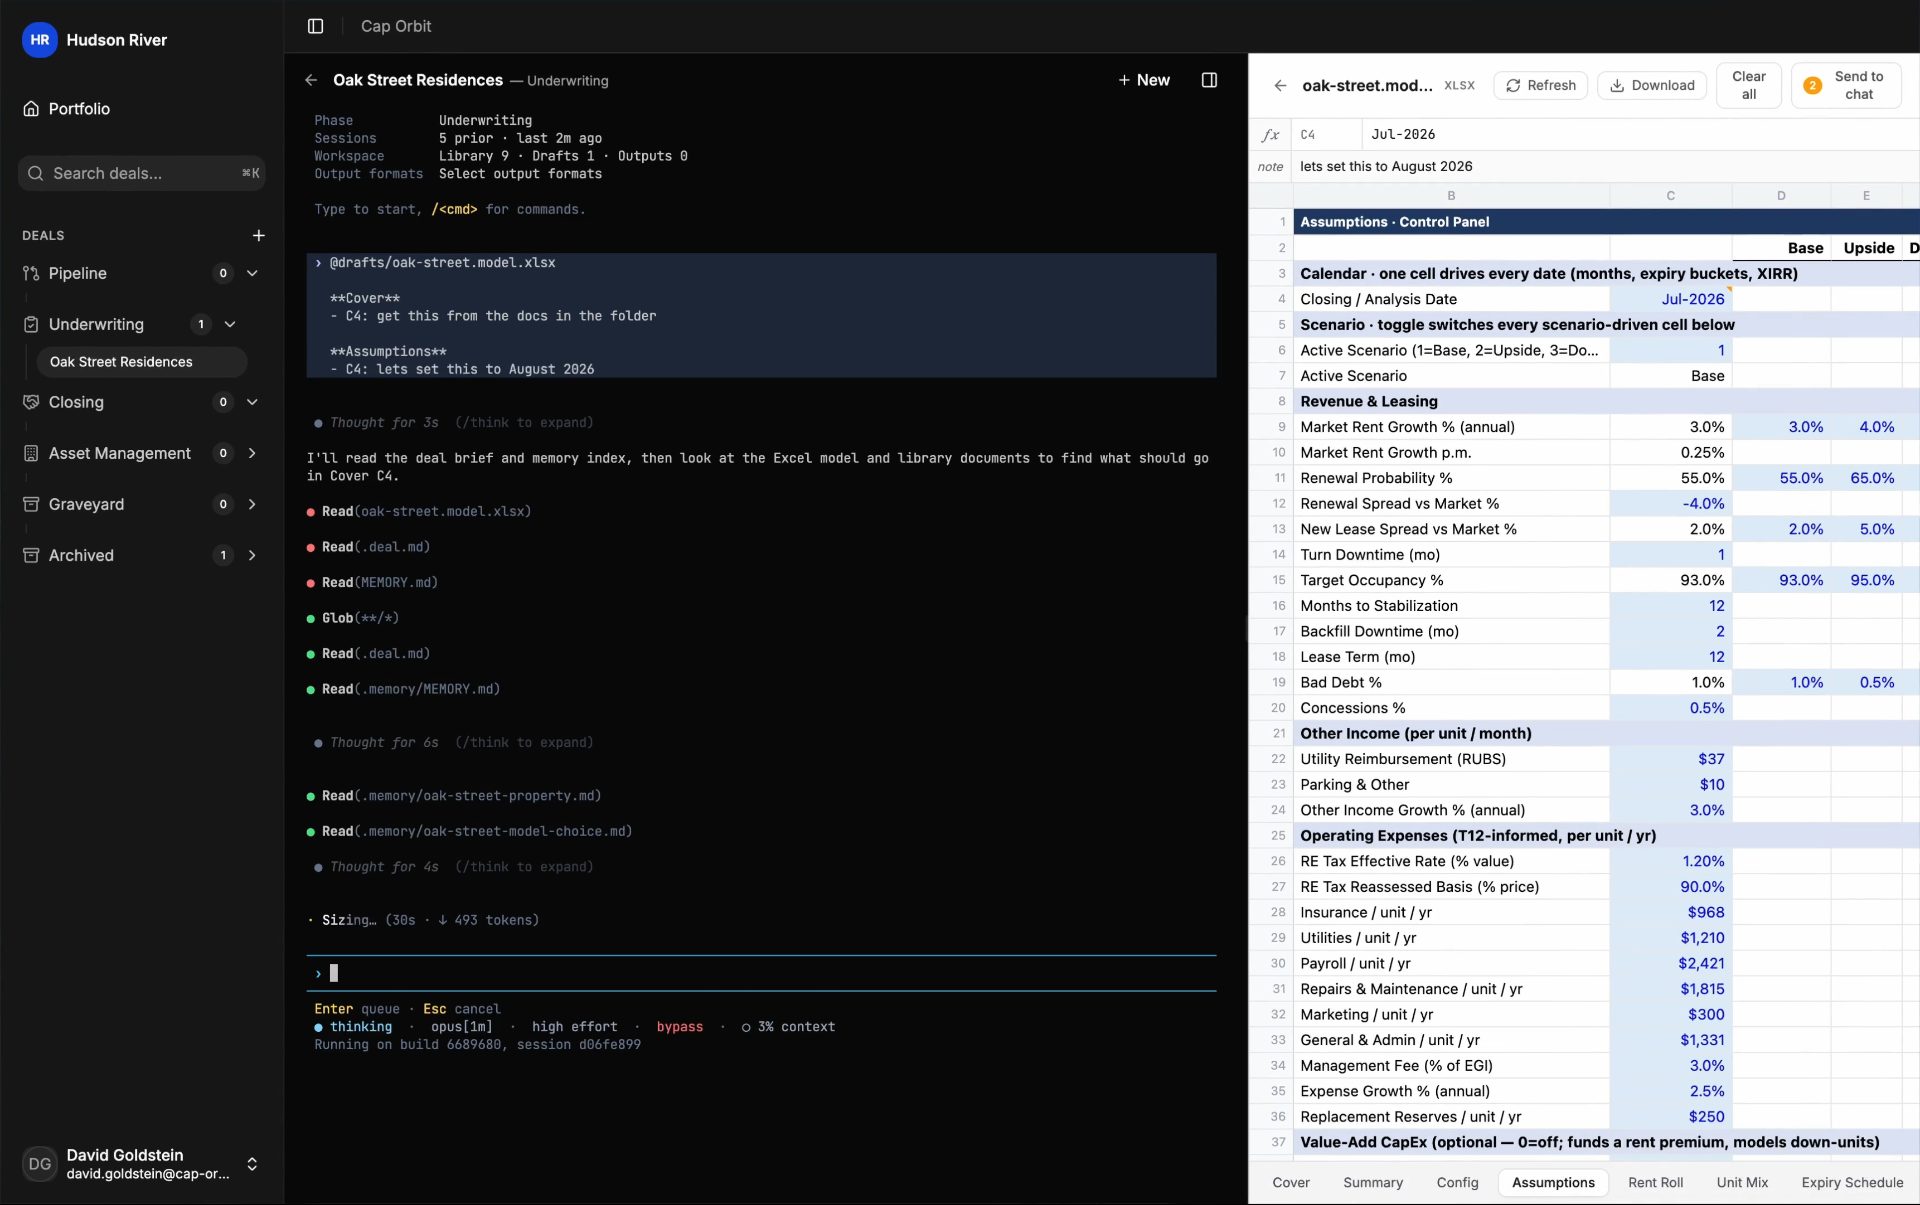1920x1205 pixels.
Task: Click the Clear all button
Action: [1748, 85]
